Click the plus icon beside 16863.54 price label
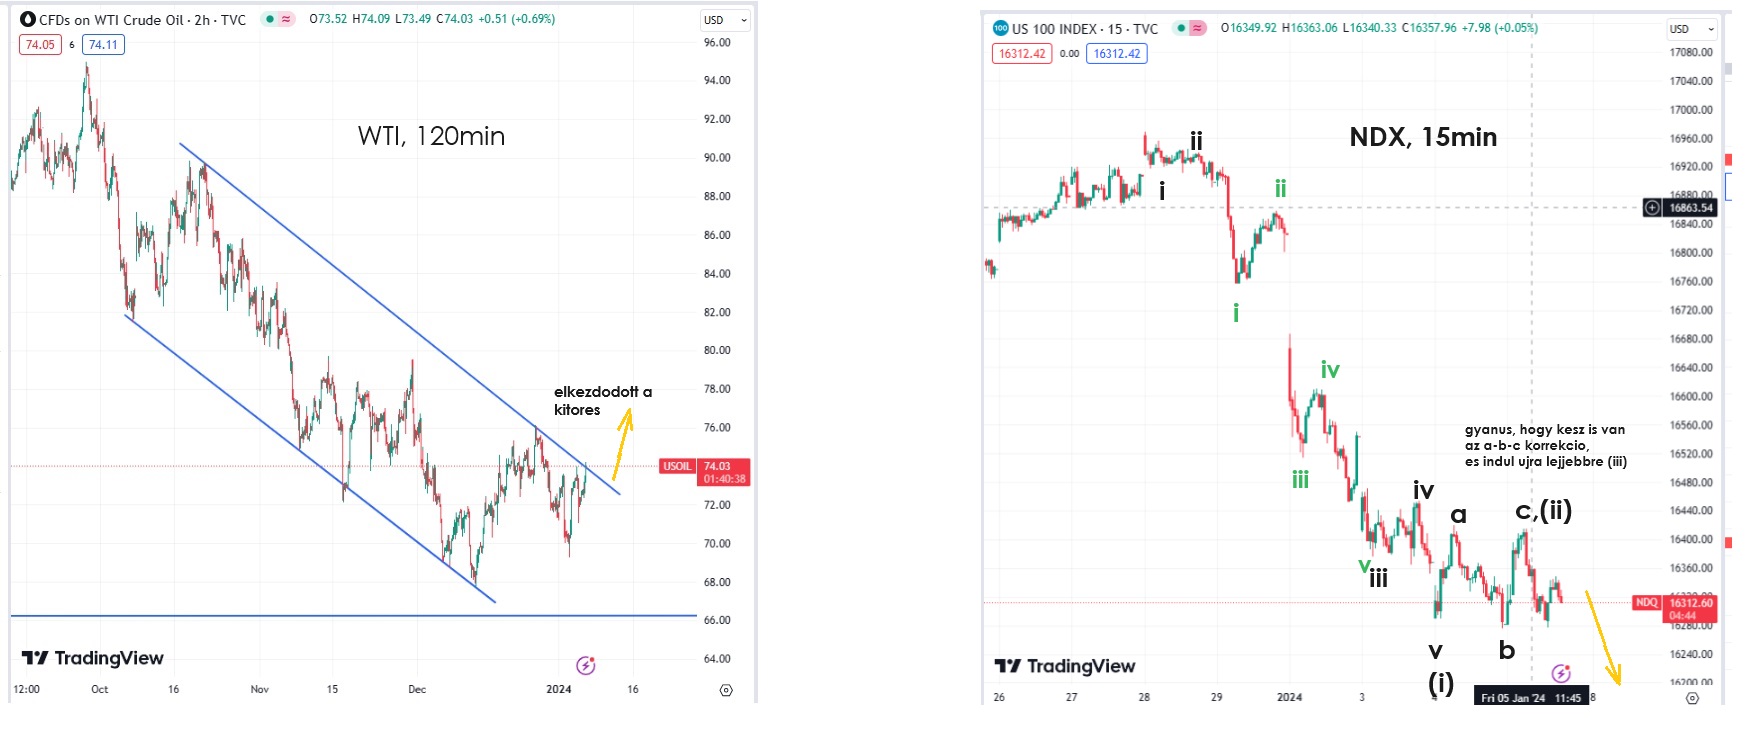 coord(1652,208)
